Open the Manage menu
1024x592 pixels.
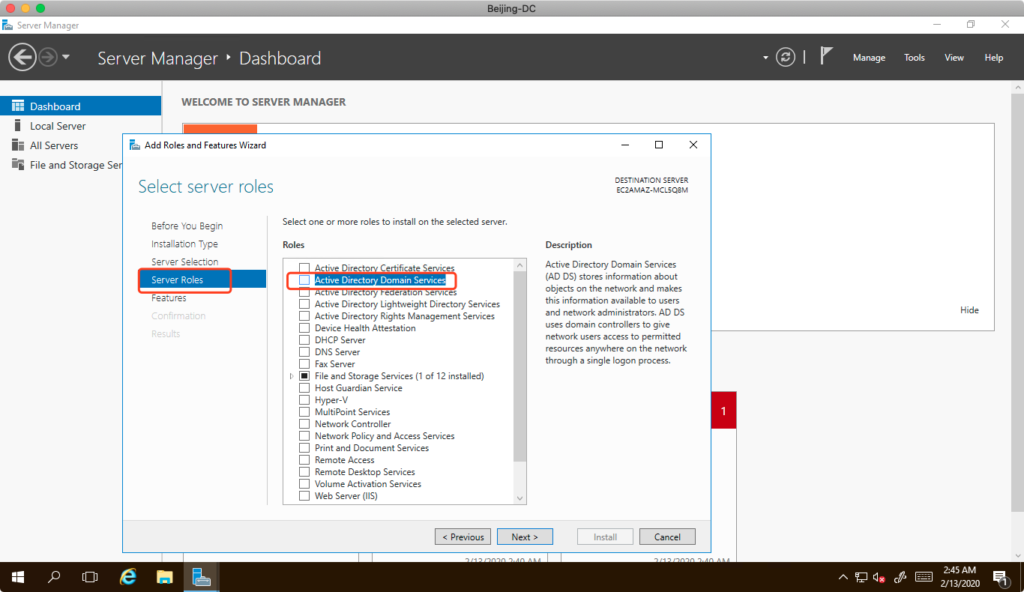tap(868, 58)
